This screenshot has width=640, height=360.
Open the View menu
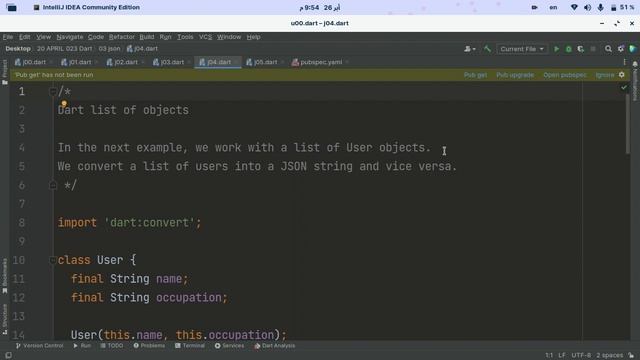pyautogui.click(x=43, y=37)
